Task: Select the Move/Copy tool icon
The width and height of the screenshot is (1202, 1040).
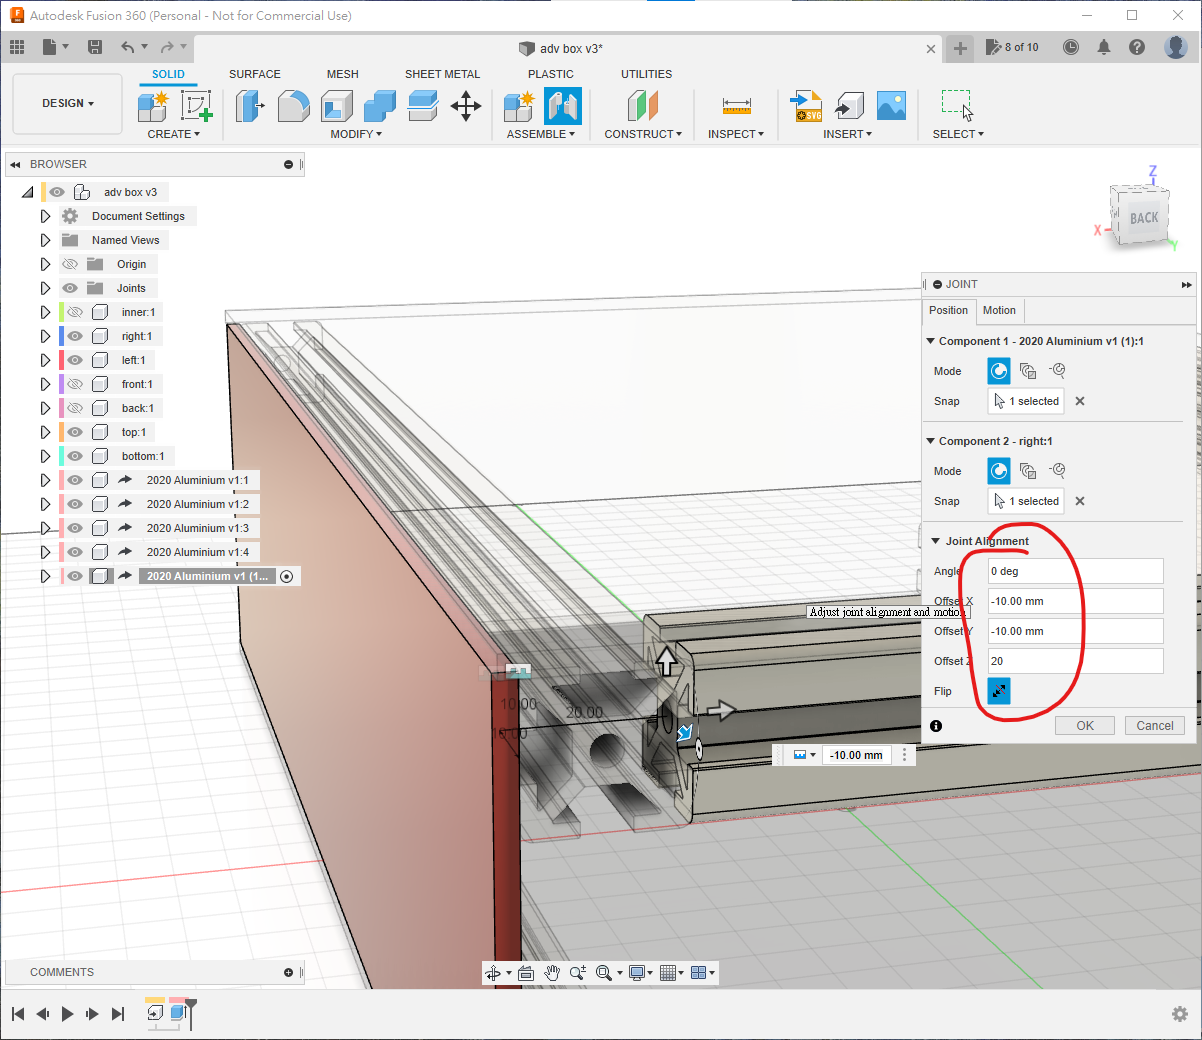Action: point(466,106)
